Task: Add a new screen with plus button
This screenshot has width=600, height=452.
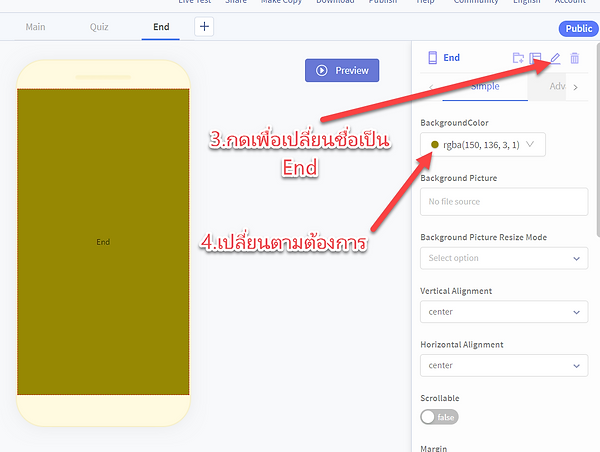Action: click(x=204, y=27)
